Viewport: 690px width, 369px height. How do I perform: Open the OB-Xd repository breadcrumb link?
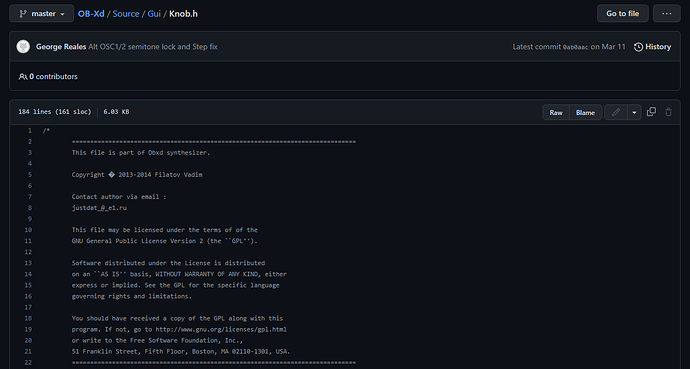[x=91, y=14]
